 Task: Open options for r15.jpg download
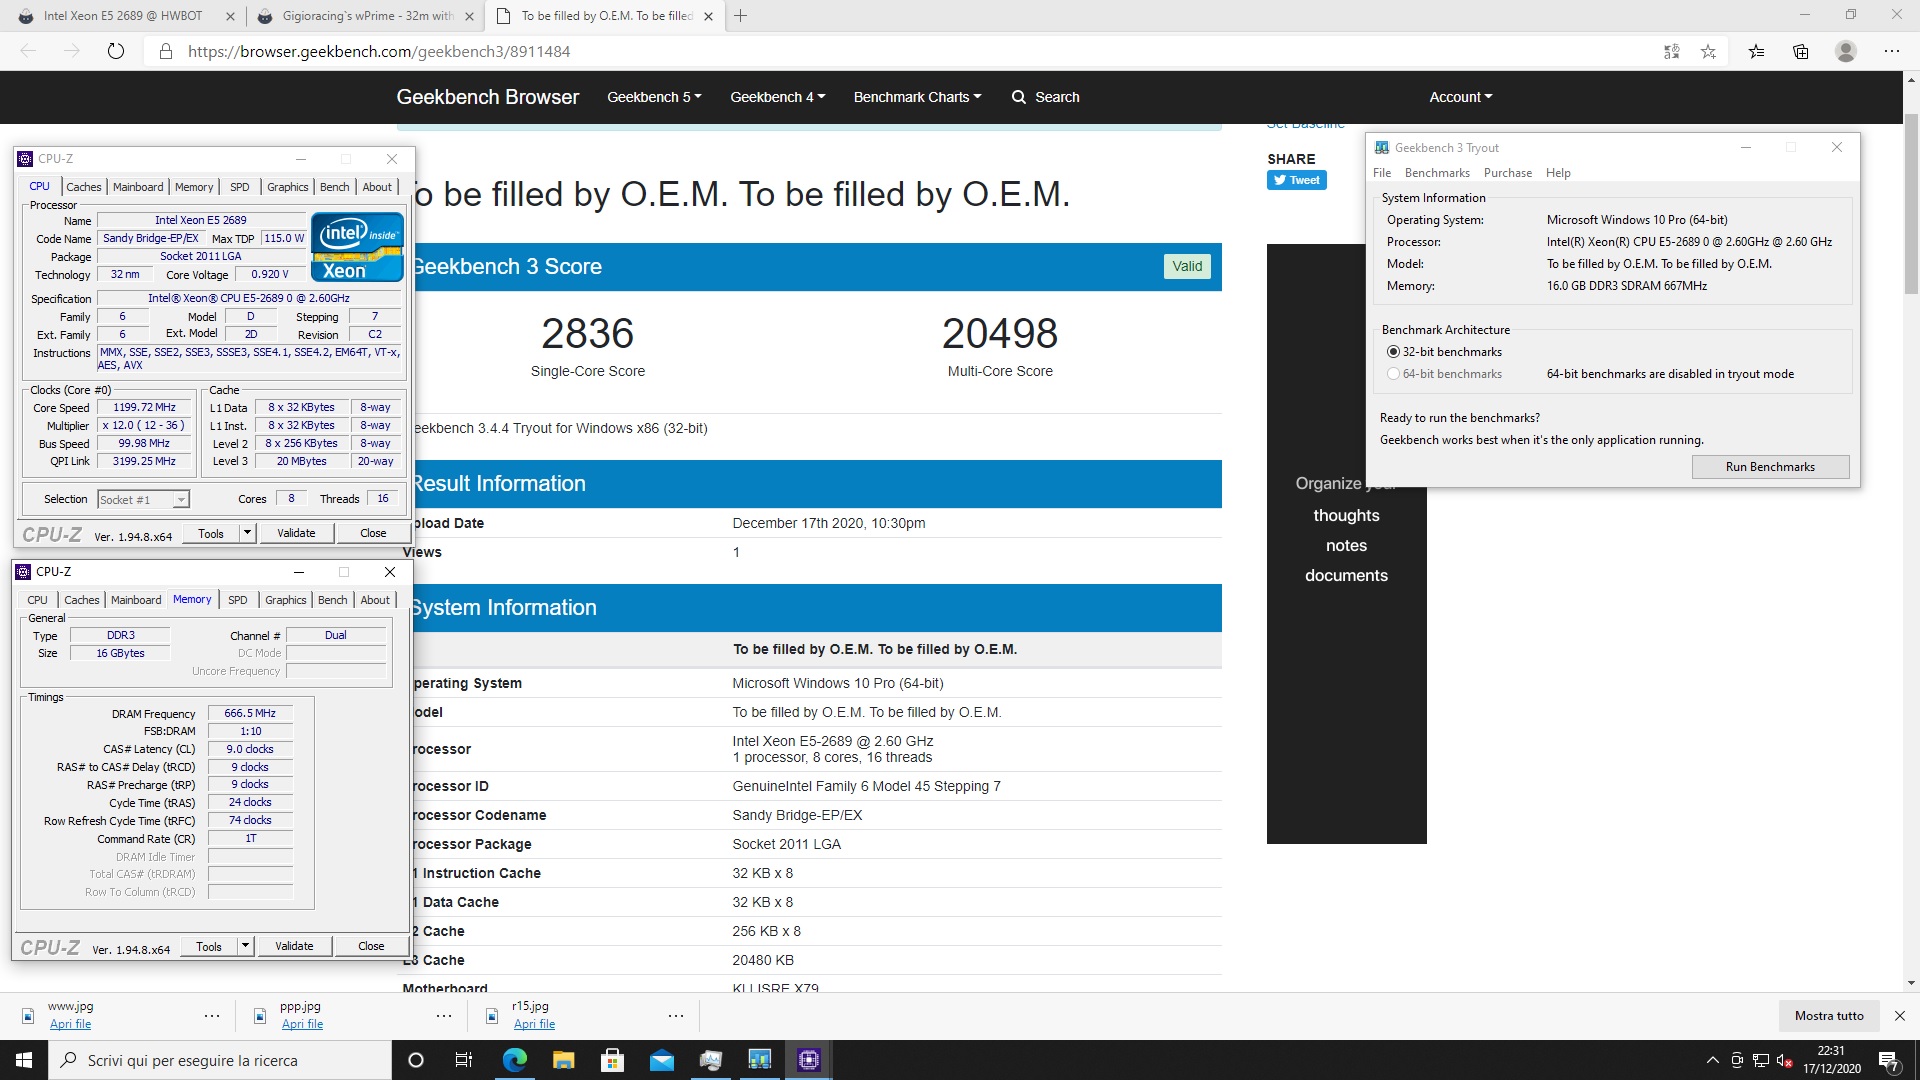point(676,1016)
